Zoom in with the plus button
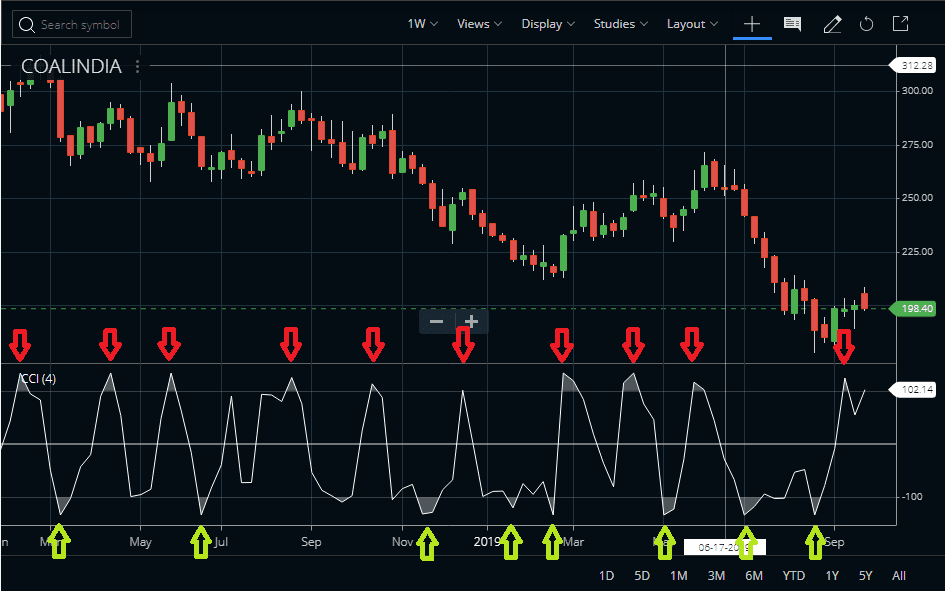The width and height of the screenshot is (945, 591). point(471,322)
